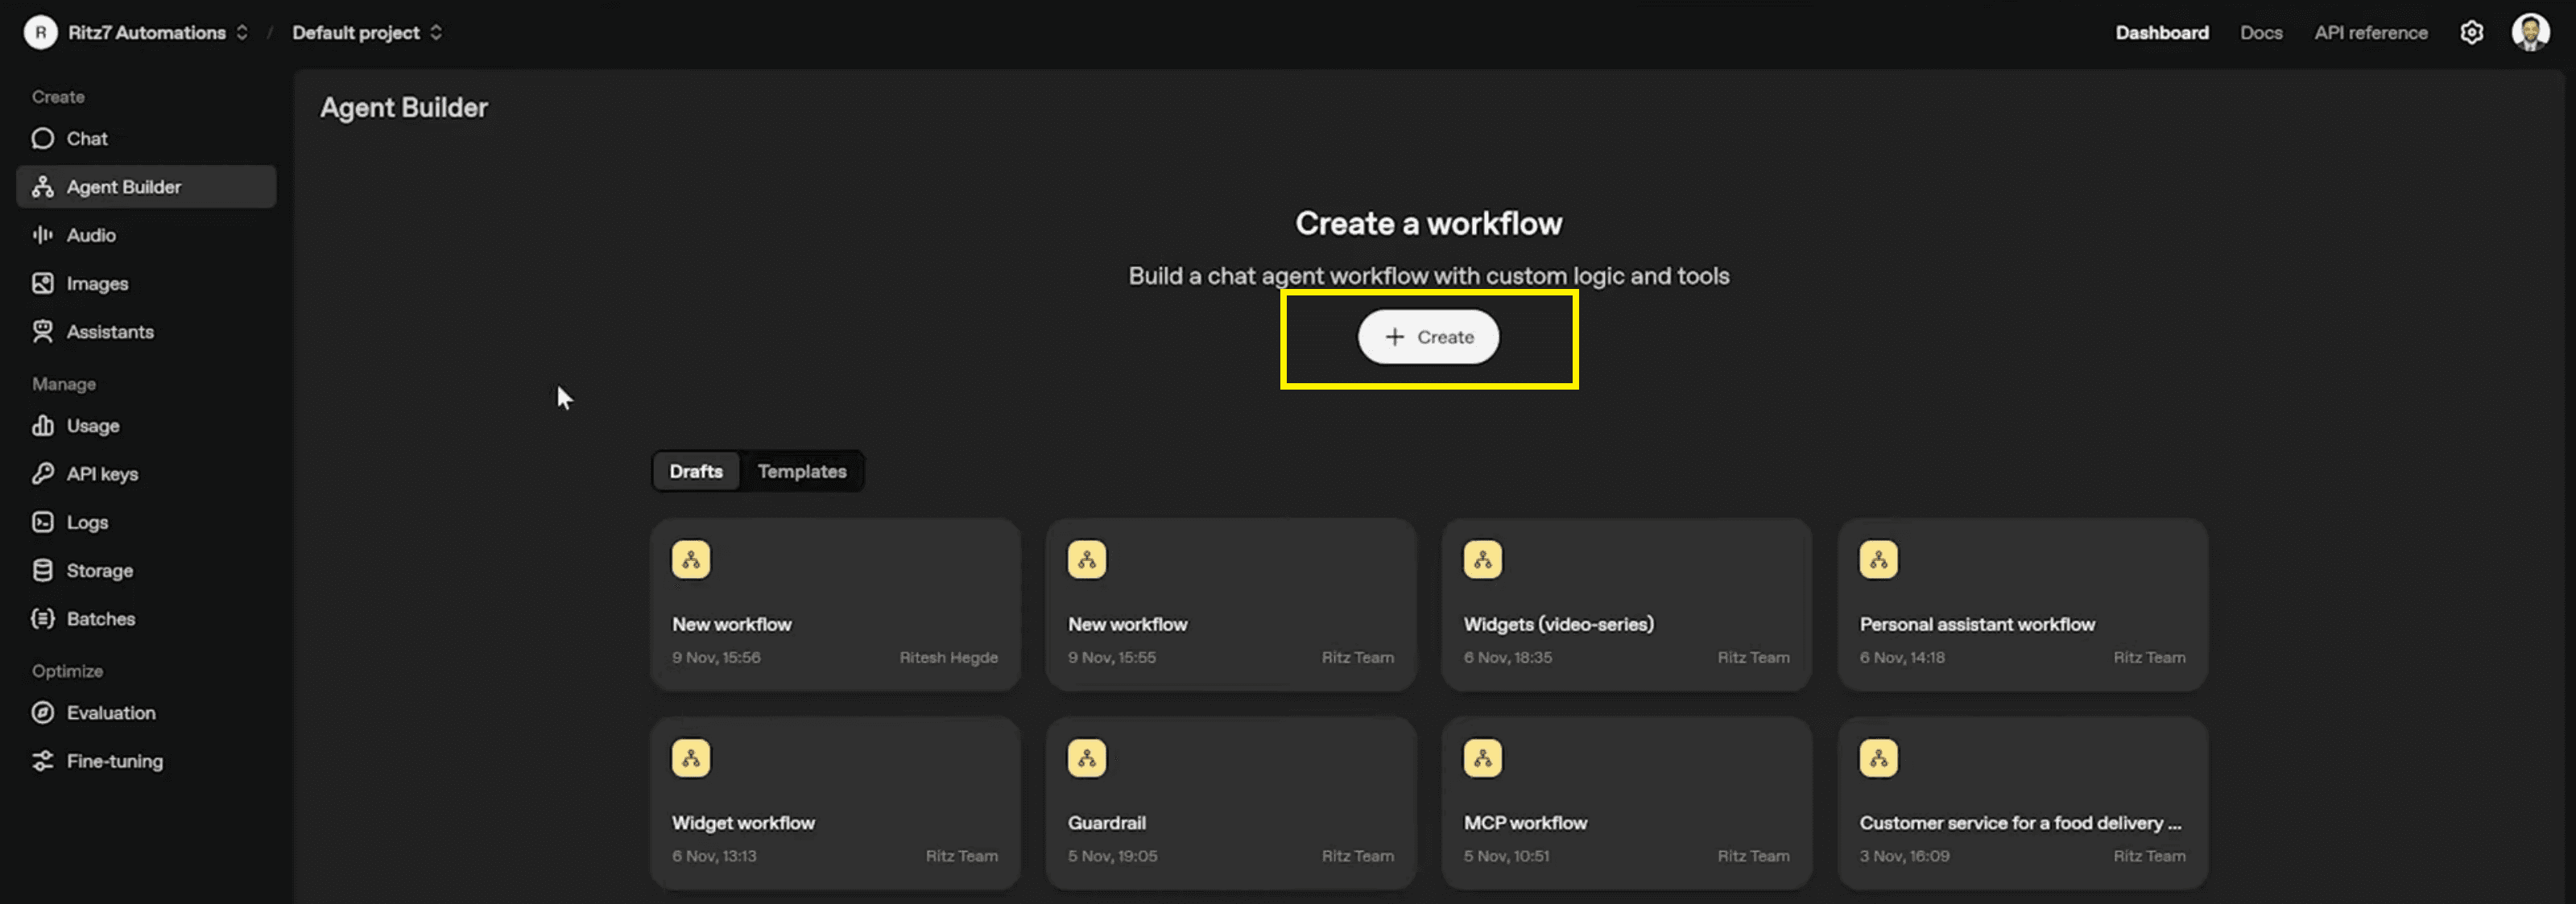Open the API reference link

pyautogui.click(x=2370, y=32)
